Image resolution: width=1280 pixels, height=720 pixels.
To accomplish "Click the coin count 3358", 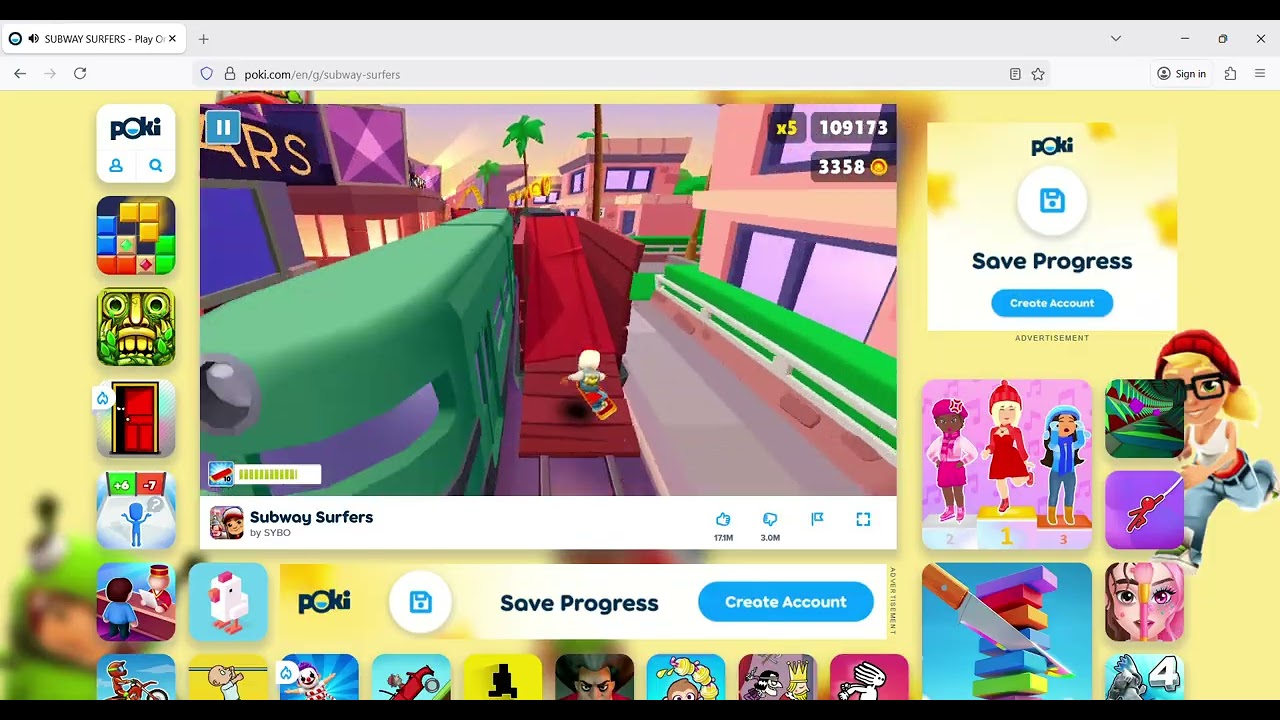I will (x=852, y=167).
